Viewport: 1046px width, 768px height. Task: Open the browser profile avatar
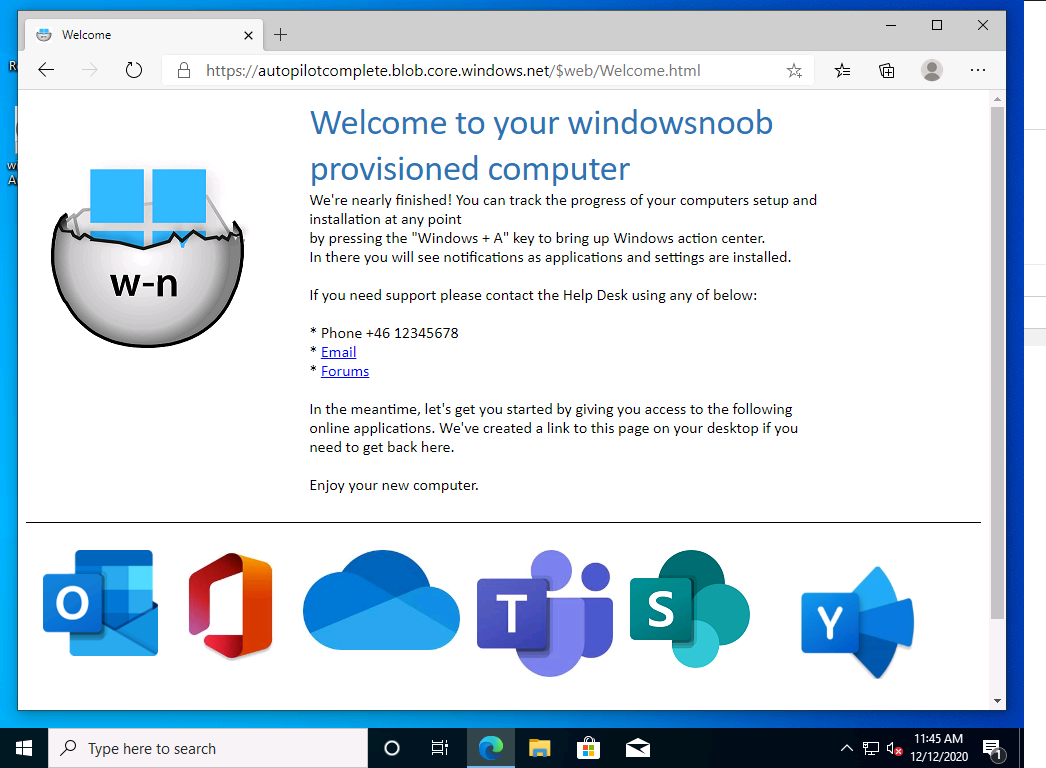click(932, 70)
